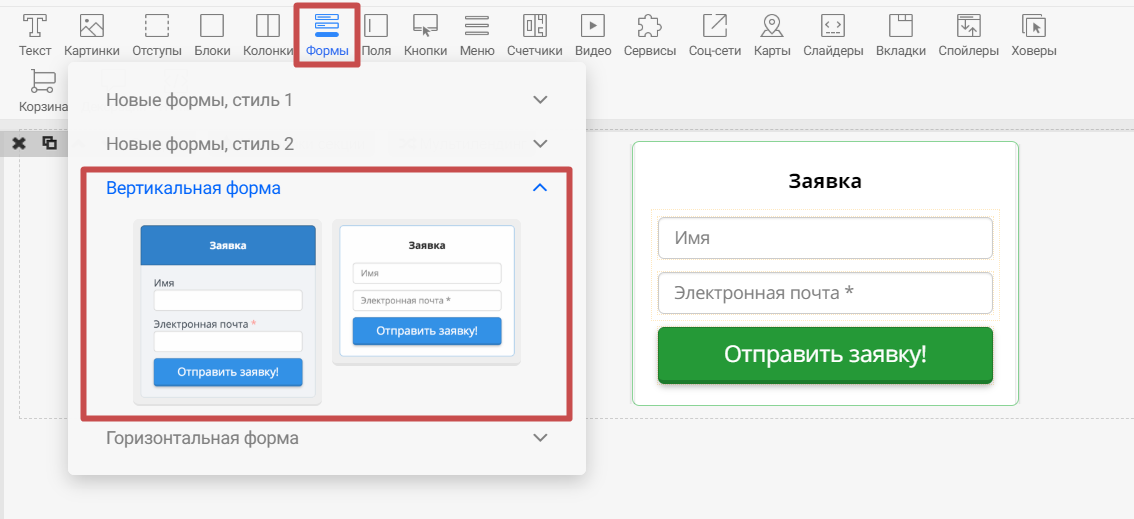Select the Видео tool icon
This screenshot has height=519, width=1134.
(592, 27)
